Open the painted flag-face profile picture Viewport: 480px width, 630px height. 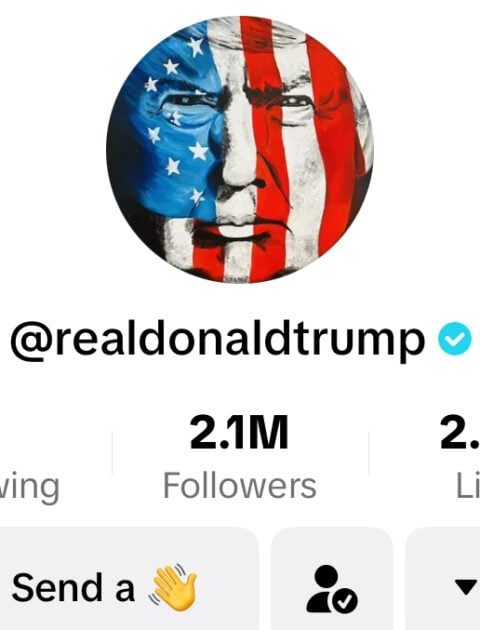(x=240, y=149)
